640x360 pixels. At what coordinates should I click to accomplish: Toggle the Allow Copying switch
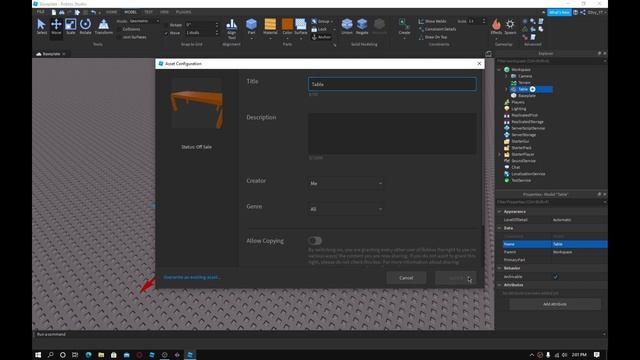[315, 241]
